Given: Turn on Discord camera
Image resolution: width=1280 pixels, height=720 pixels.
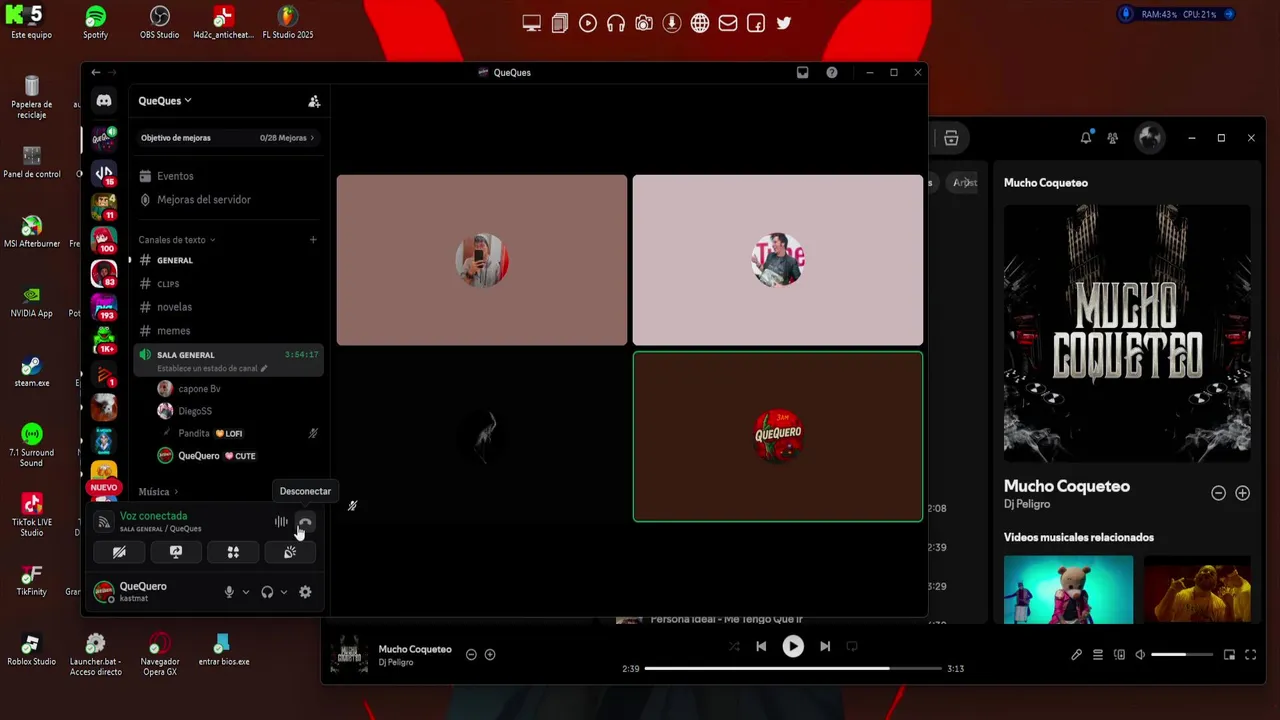Looking at the screenshot, I should tap(119, 552).
